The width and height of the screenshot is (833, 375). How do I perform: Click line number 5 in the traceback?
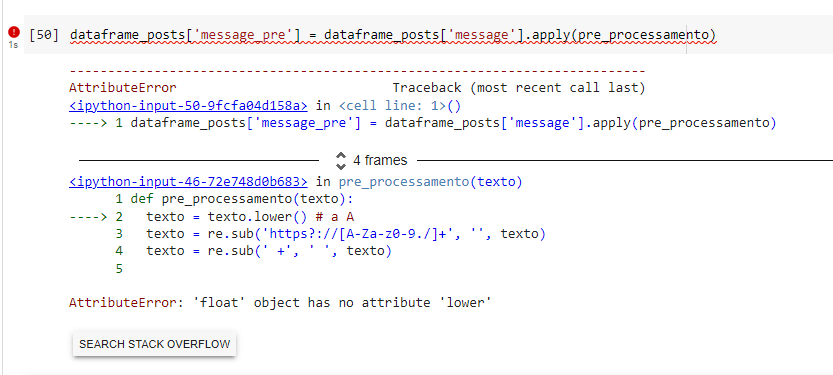pos(119,269)
